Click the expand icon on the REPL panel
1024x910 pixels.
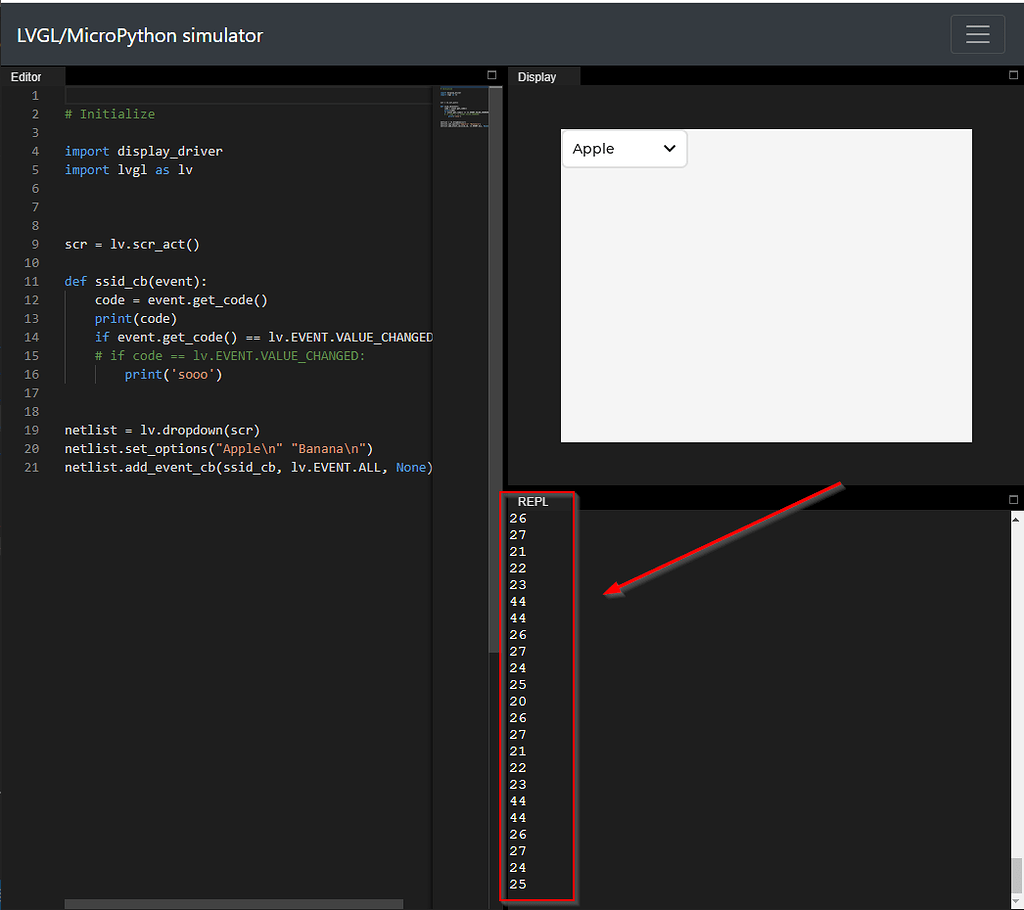click(x=1012, y=497)
